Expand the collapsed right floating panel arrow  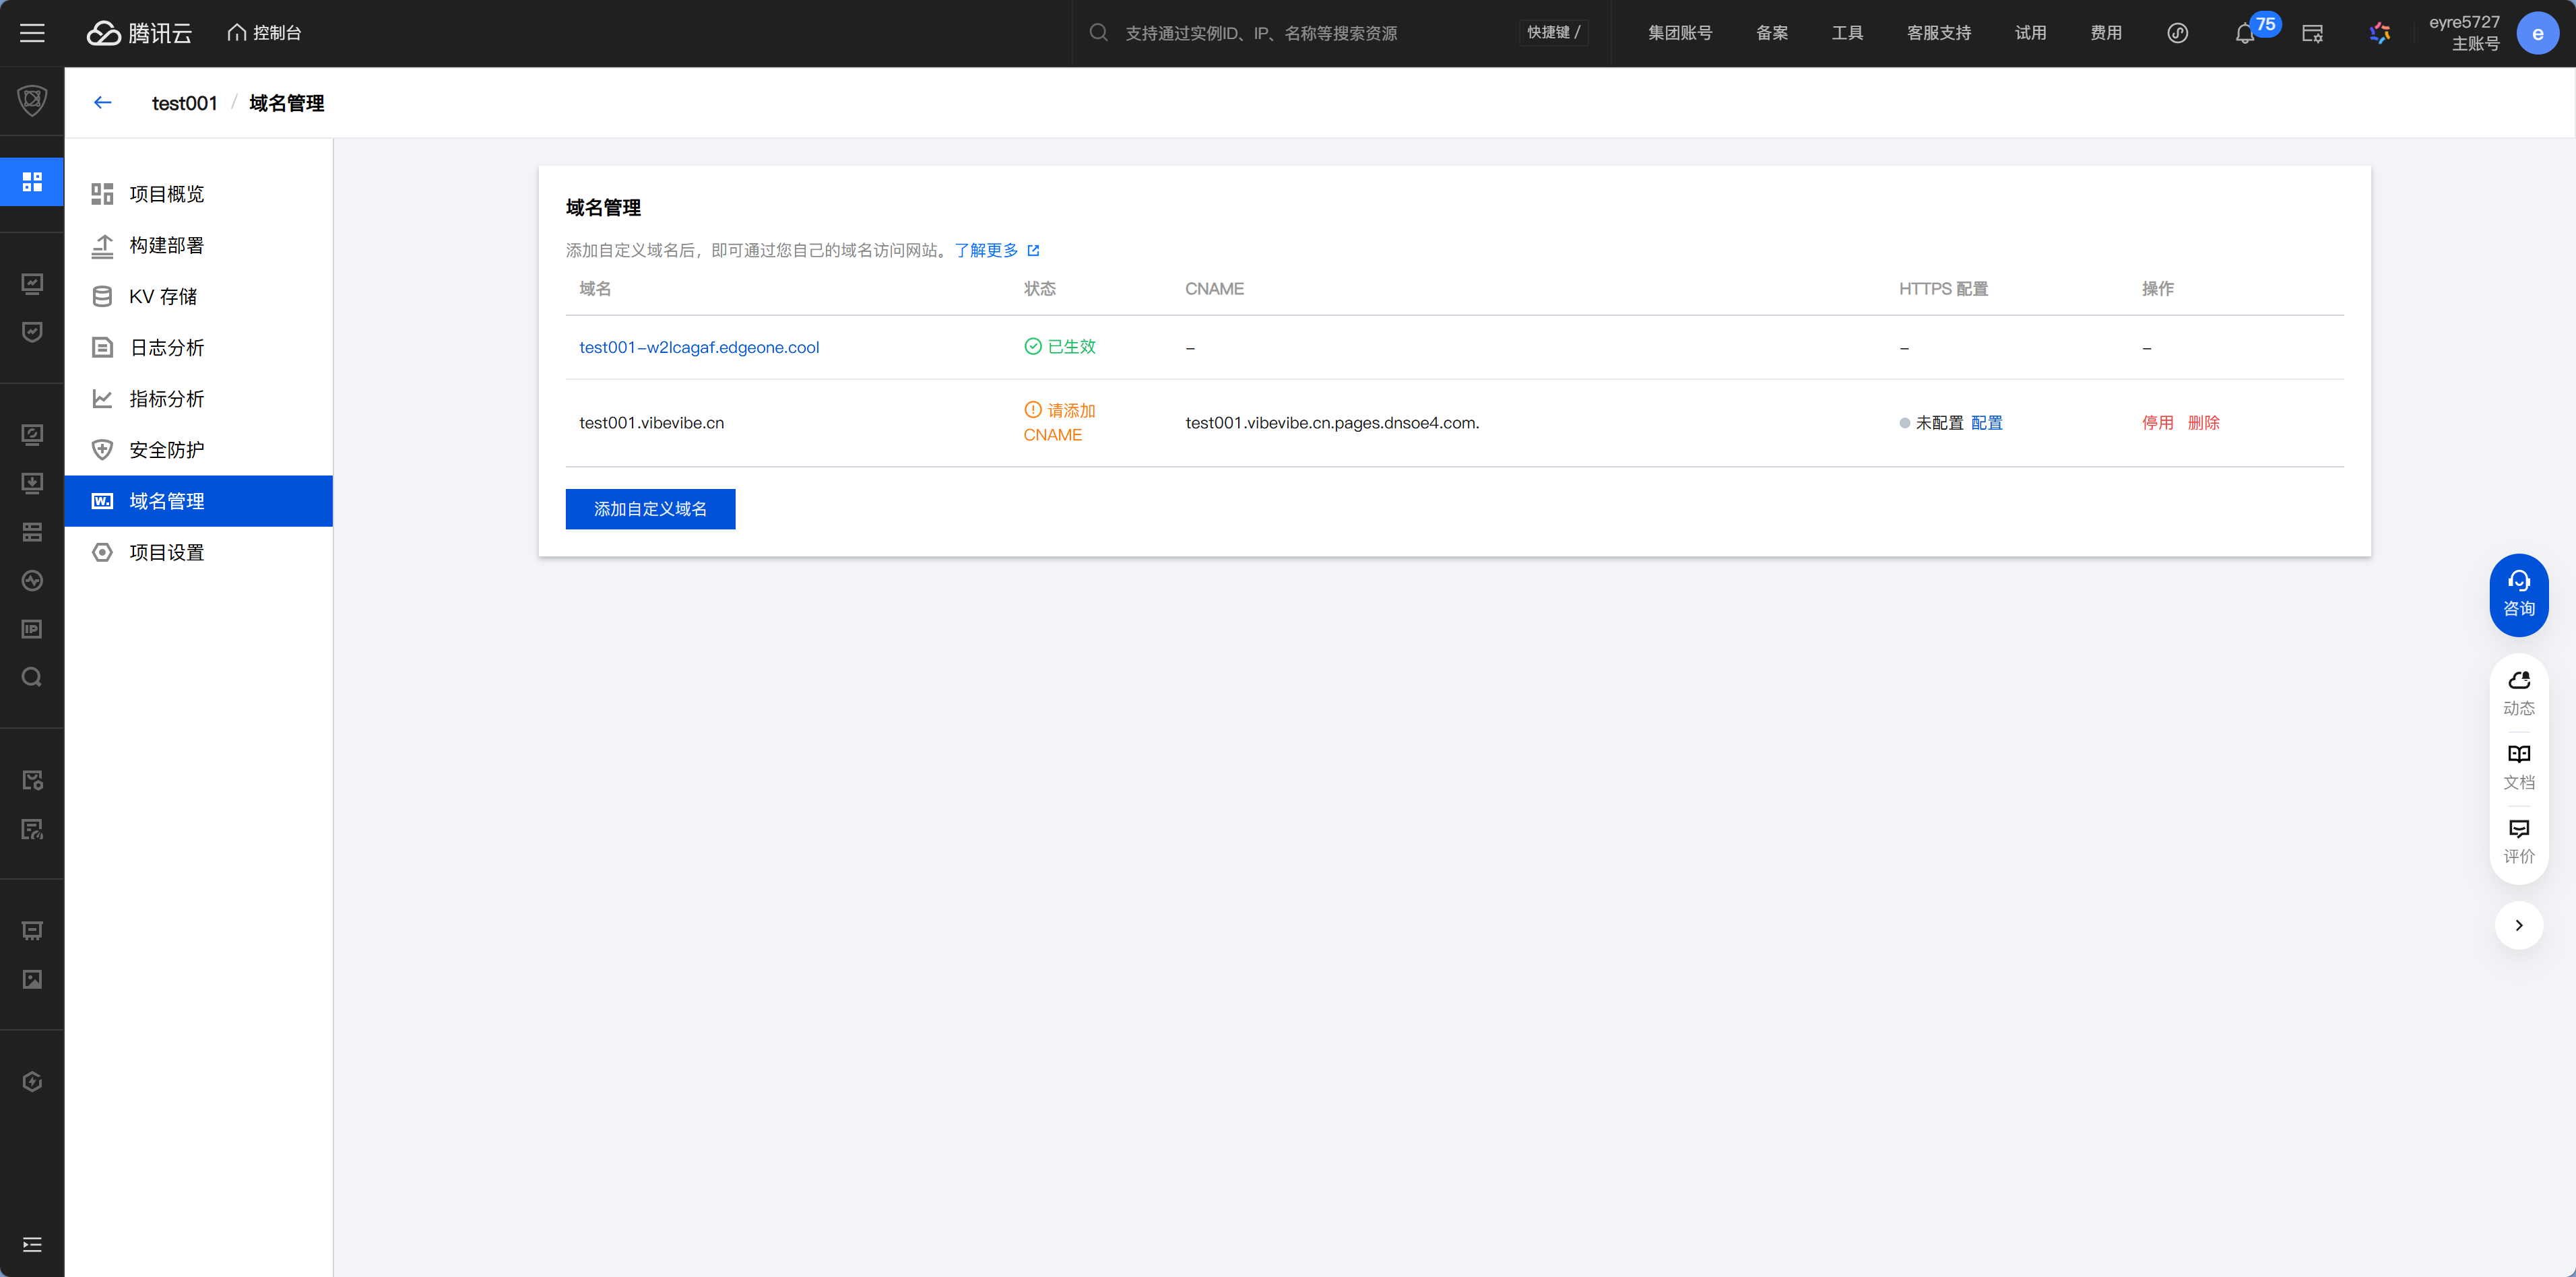pyautogui.click(x=2518, y=925)
